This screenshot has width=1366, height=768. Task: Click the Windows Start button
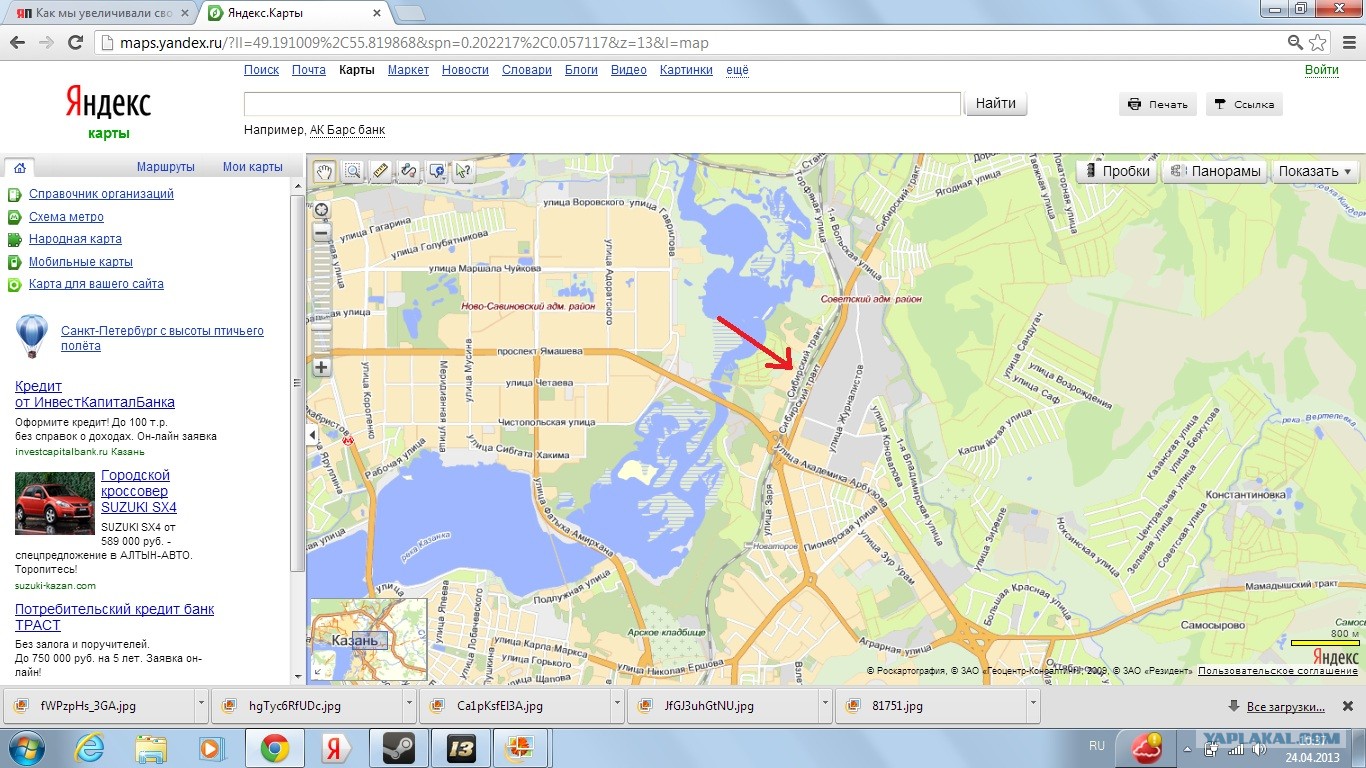point(25,748)
